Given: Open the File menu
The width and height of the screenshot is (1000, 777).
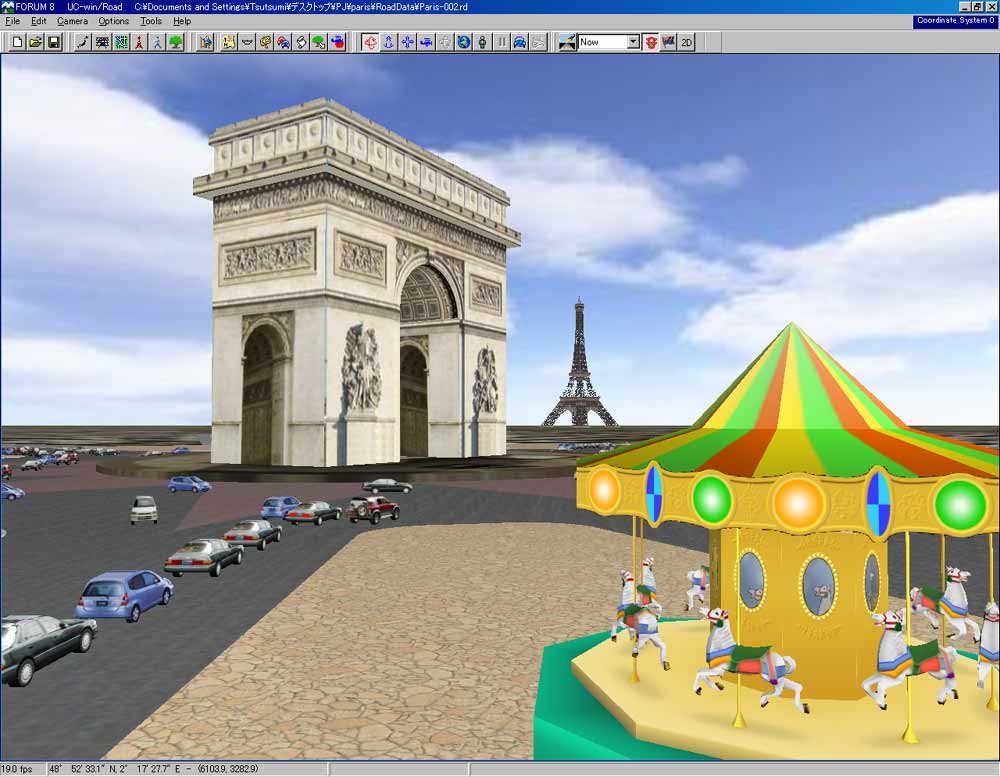Looking at the screenshot, I should click(13, 21).
